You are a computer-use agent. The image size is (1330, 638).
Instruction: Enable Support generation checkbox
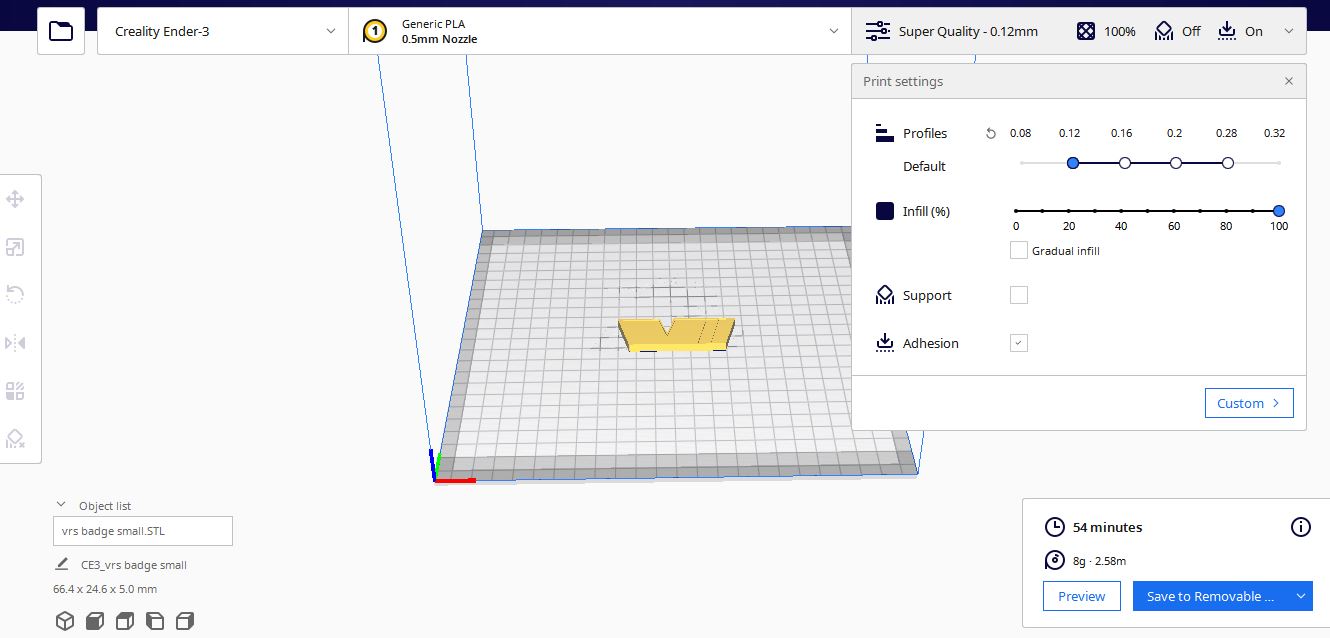1018,294
